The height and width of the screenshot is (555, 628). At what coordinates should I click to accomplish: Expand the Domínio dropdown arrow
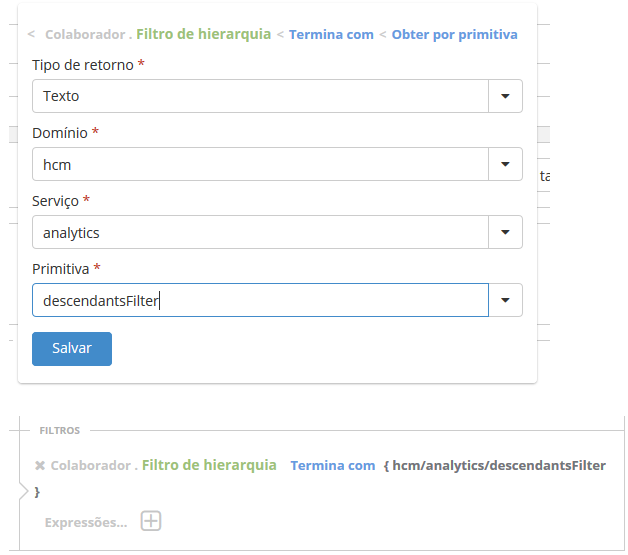click(505, 164)
